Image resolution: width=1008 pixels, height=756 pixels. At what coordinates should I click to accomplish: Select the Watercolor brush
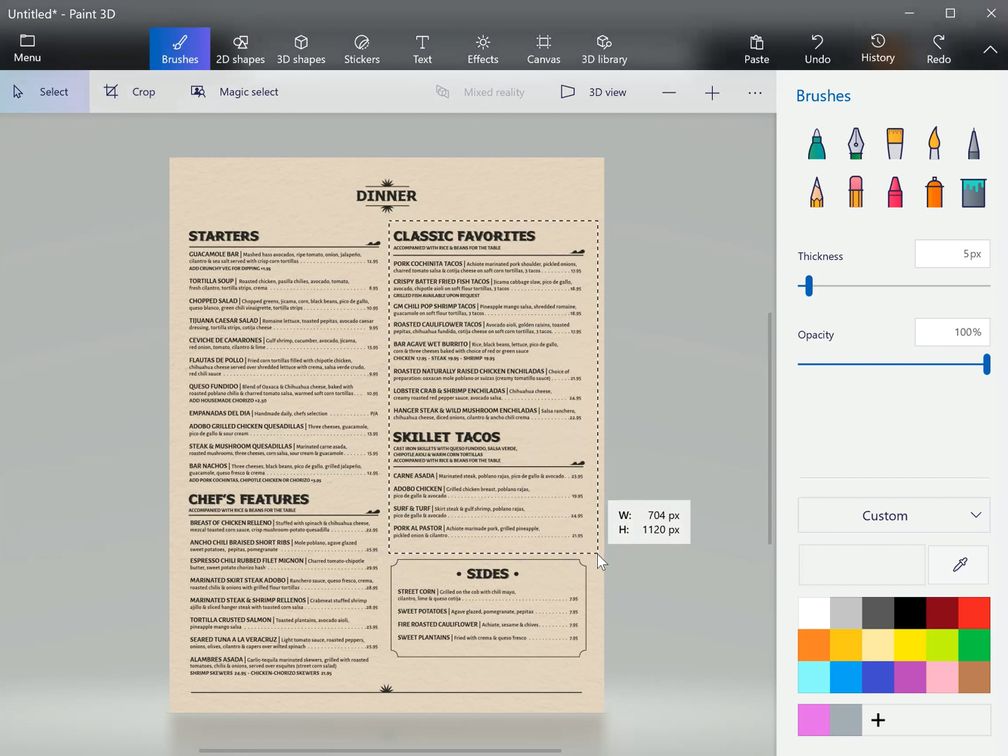[x=934, y=144]
